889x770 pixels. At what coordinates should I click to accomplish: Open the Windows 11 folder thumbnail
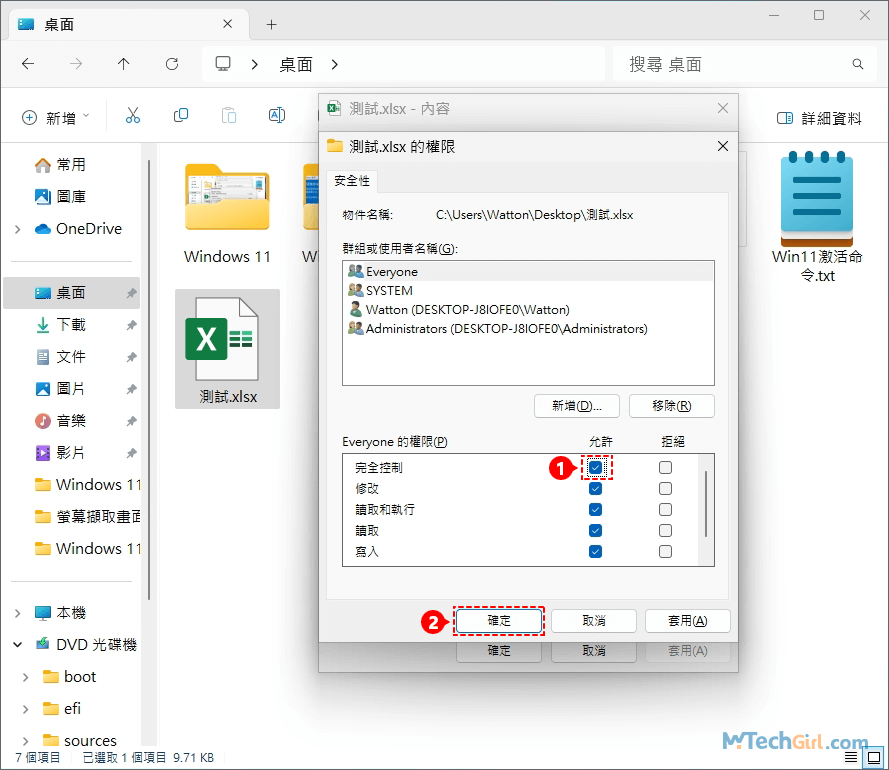click(227, 200)
